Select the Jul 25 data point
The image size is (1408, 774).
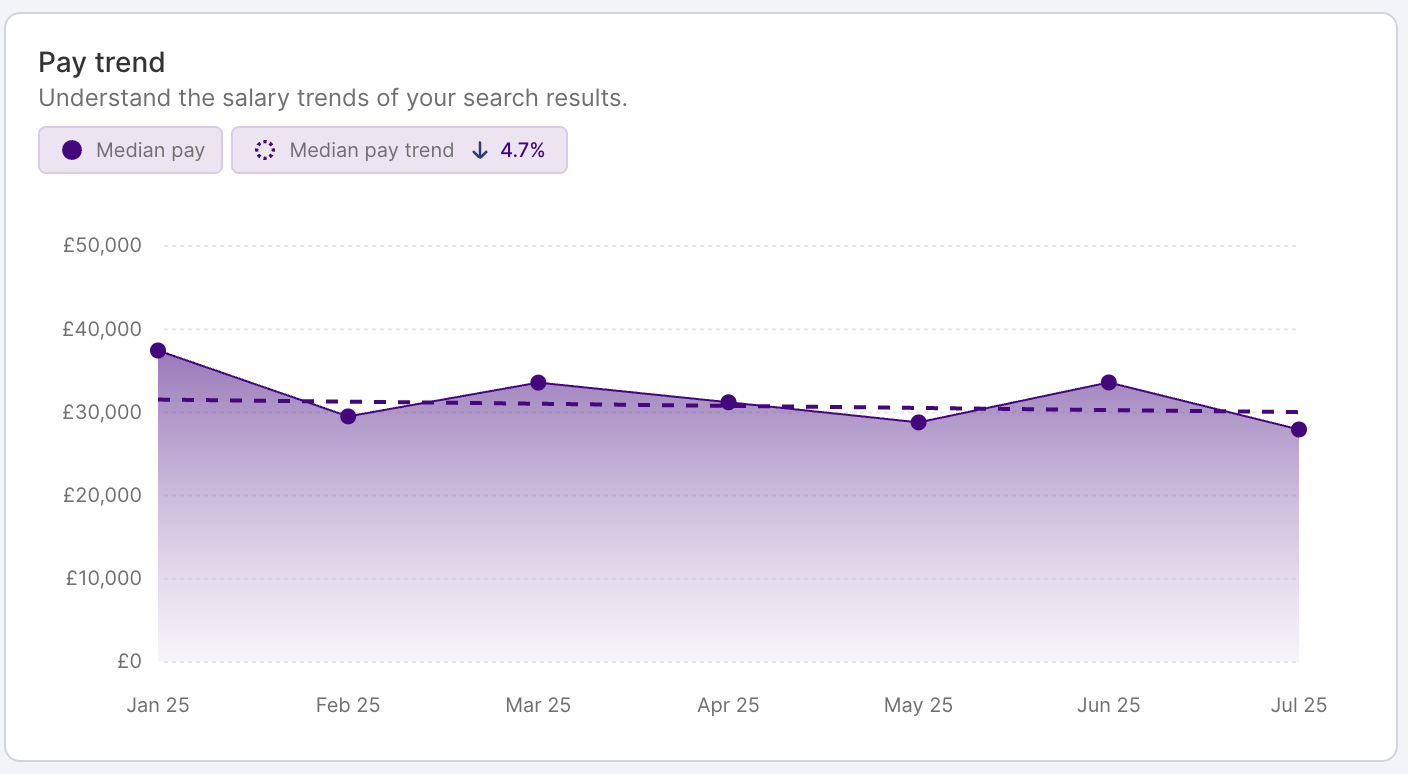tap(1298, 430)
